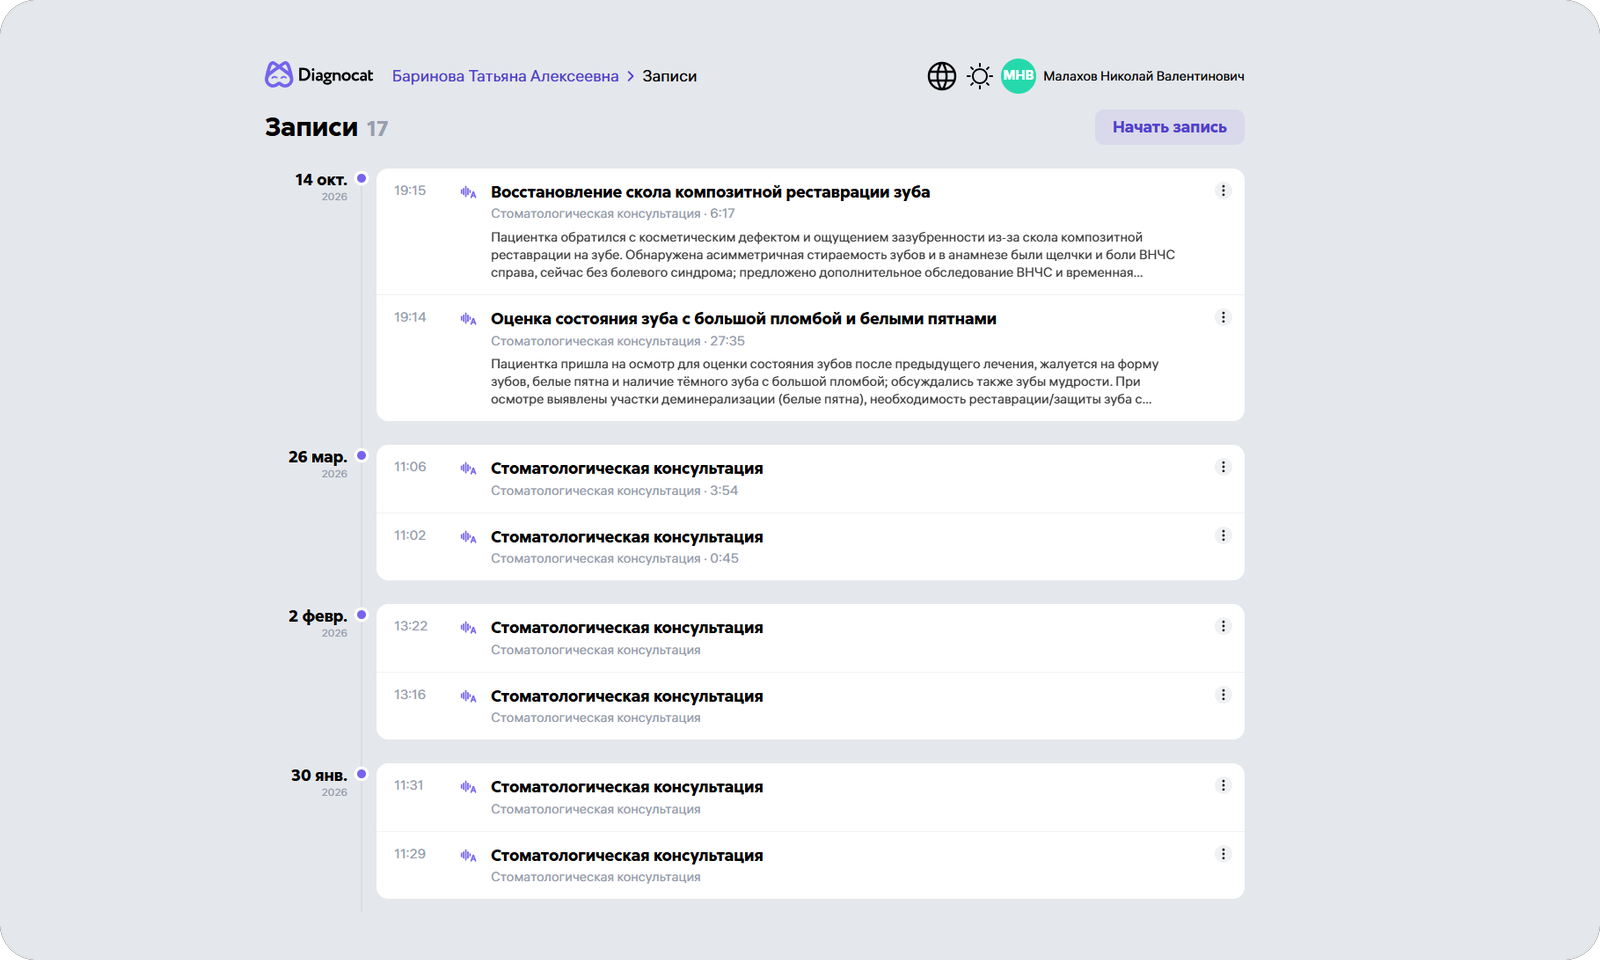This screenshot has height=960, width=1600.
Task: Open three-dot menu for 13:16 record
Action: coord(1223,695)
